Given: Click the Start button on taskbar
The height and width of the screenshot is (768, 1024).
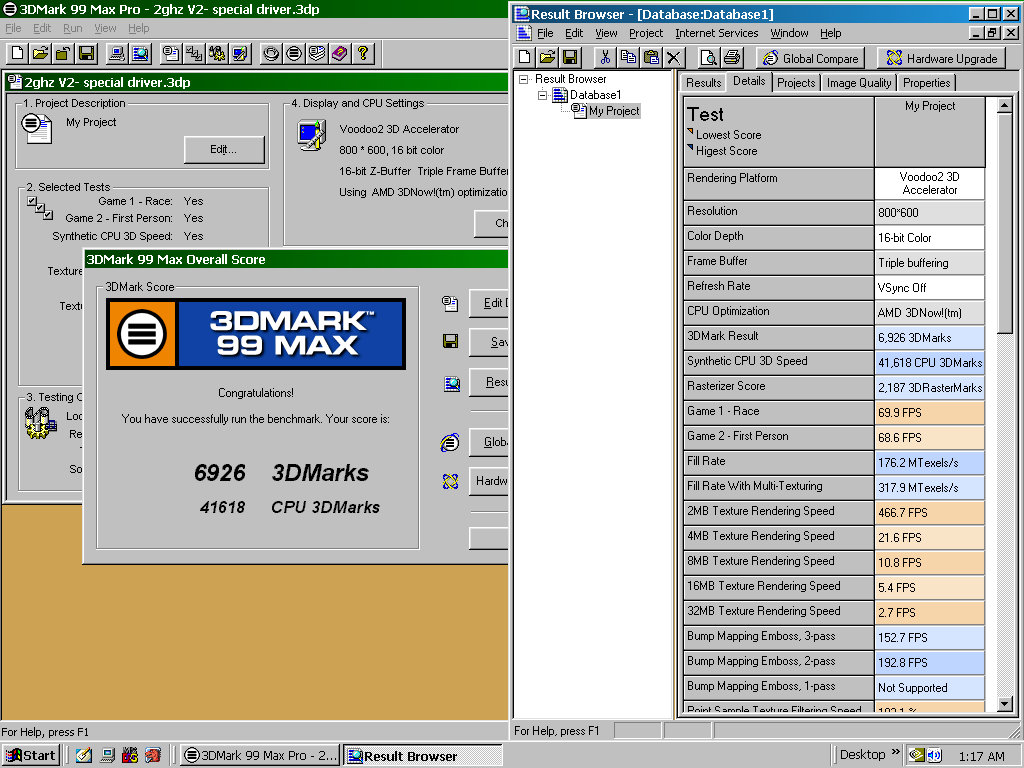Looking at the screenshot, I should 31,756.
